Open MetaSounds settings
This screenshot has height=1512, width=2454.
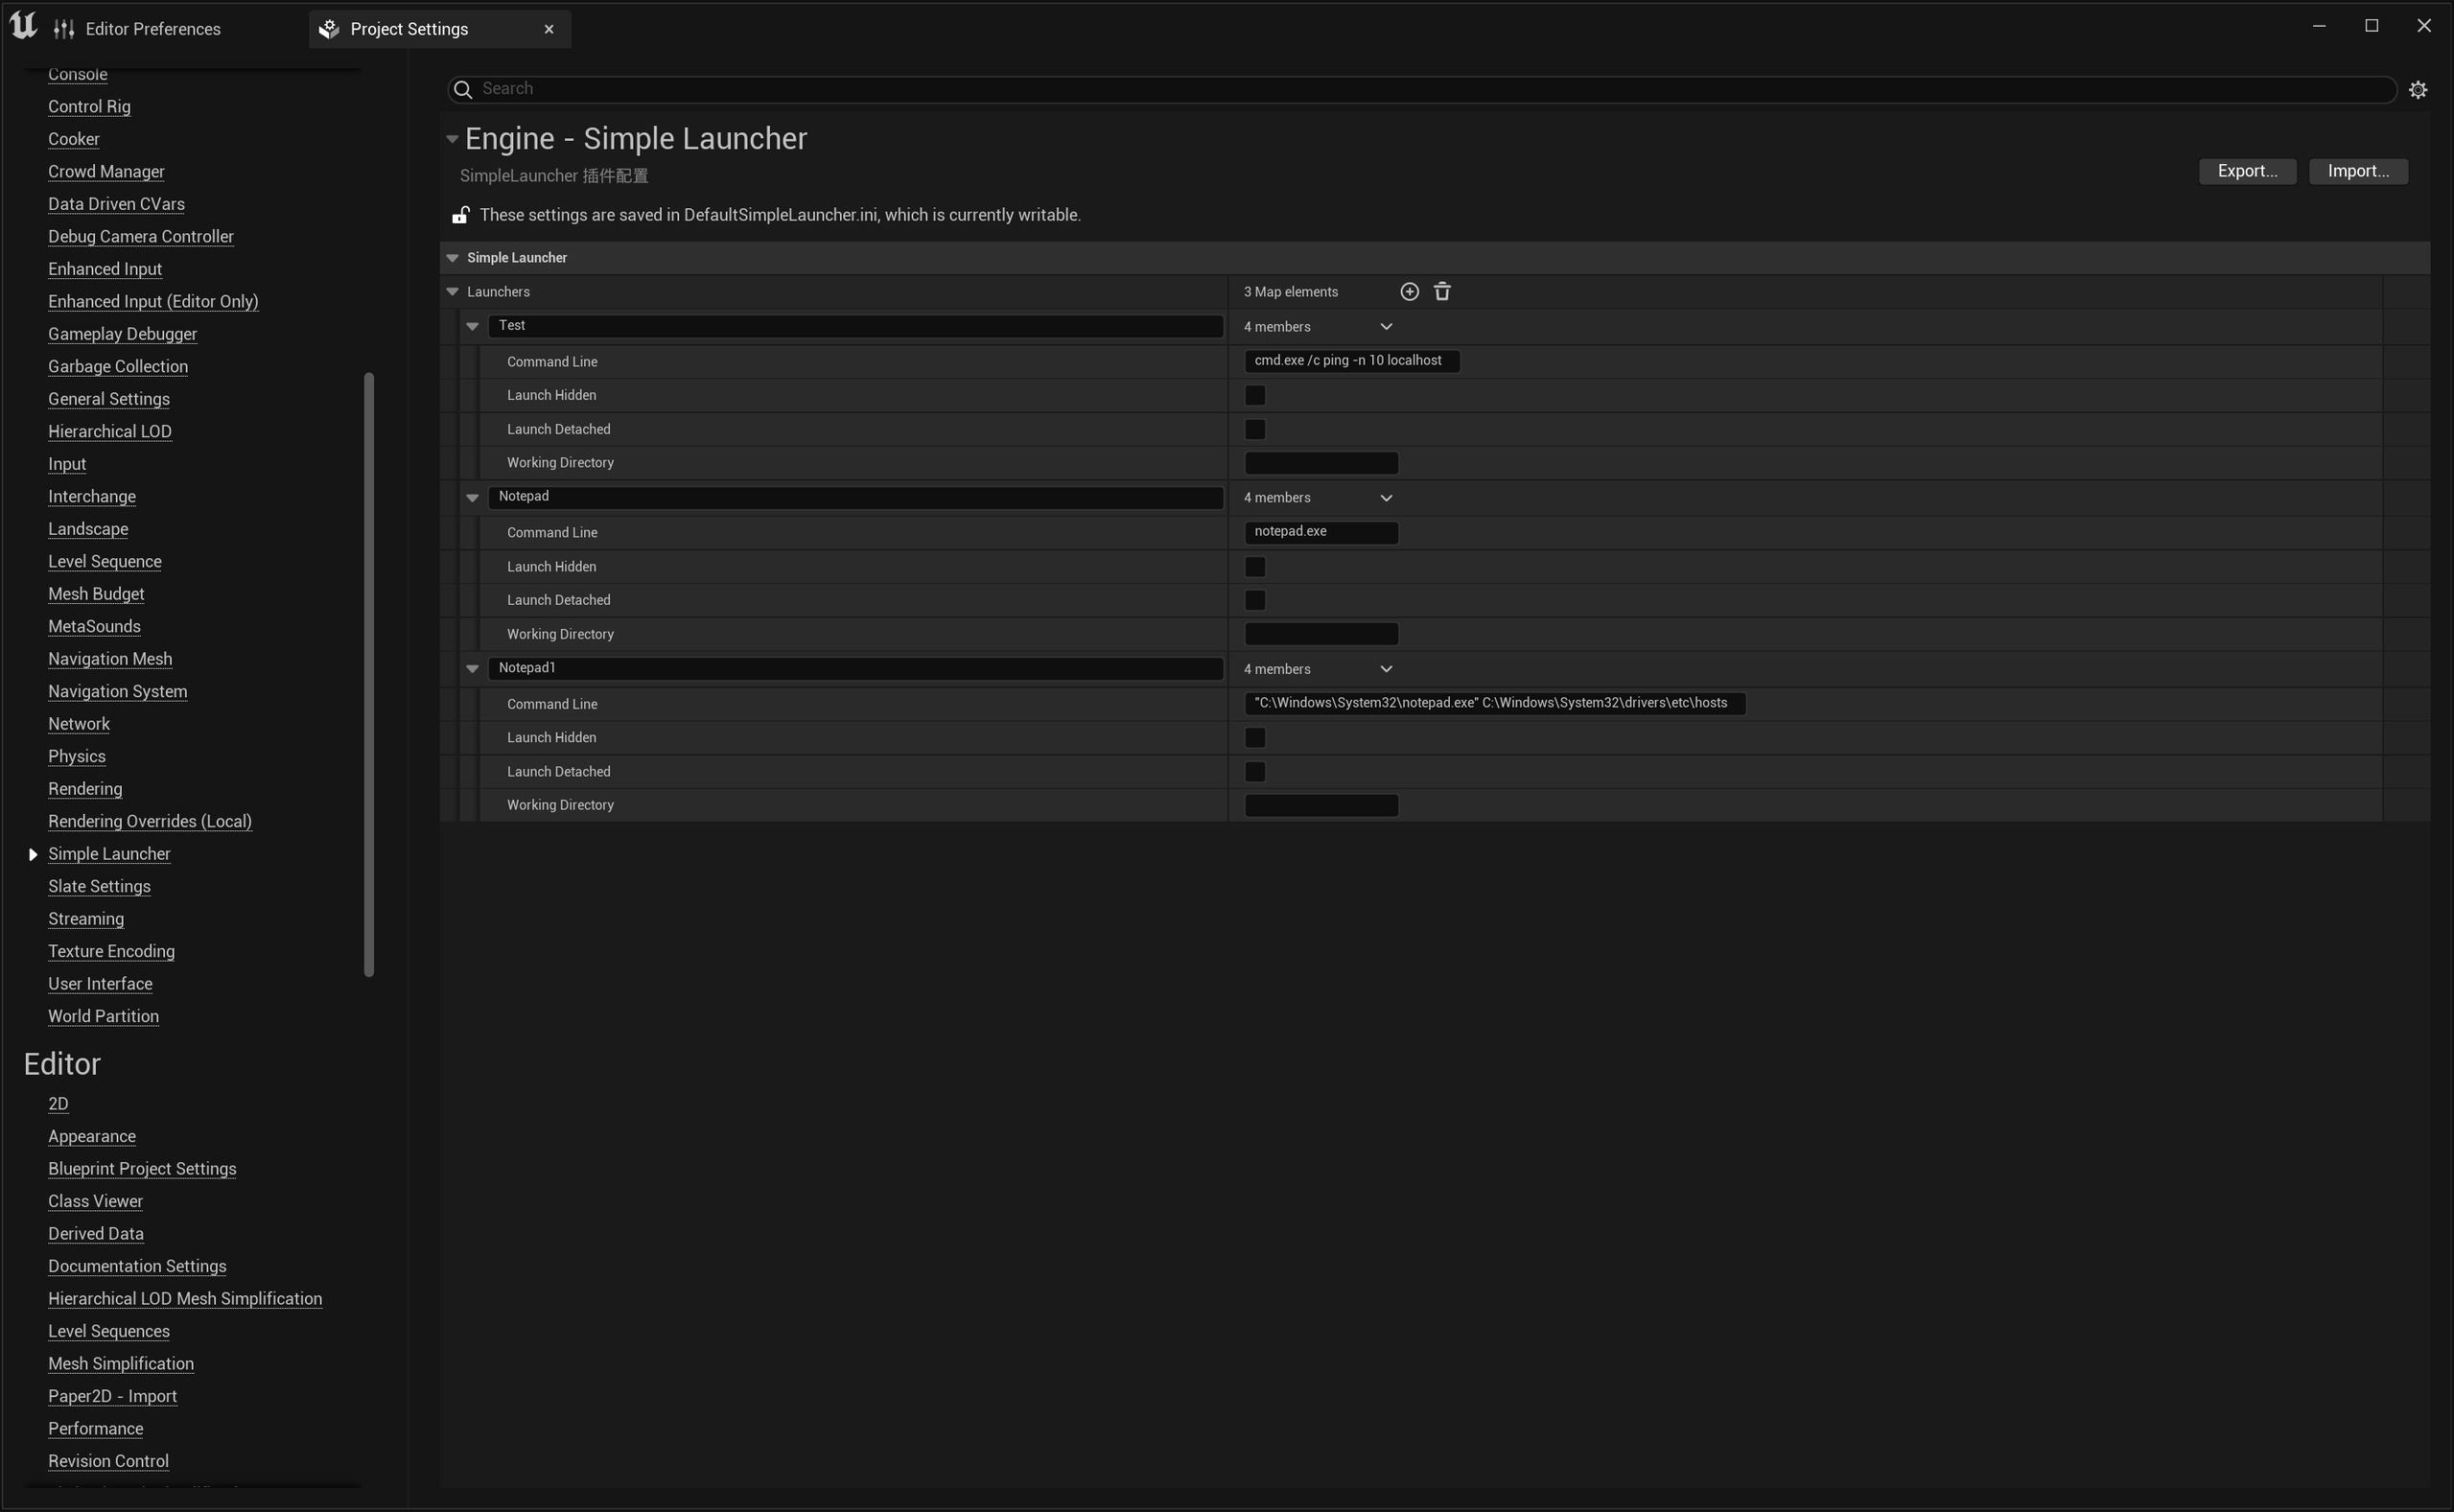point(94,627)
